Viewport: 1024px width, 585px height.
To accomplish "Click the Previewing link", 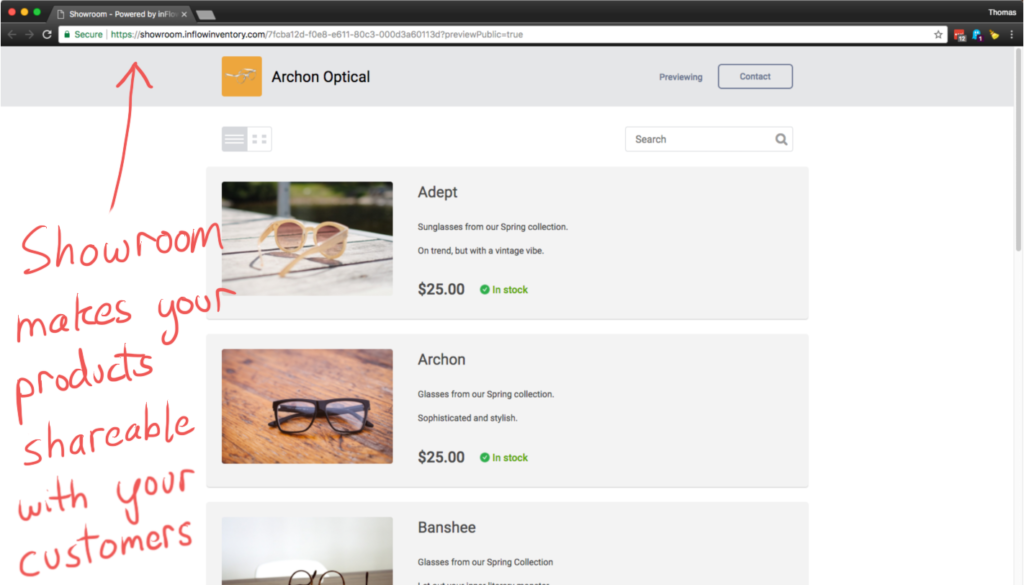I will coord(680,77).
